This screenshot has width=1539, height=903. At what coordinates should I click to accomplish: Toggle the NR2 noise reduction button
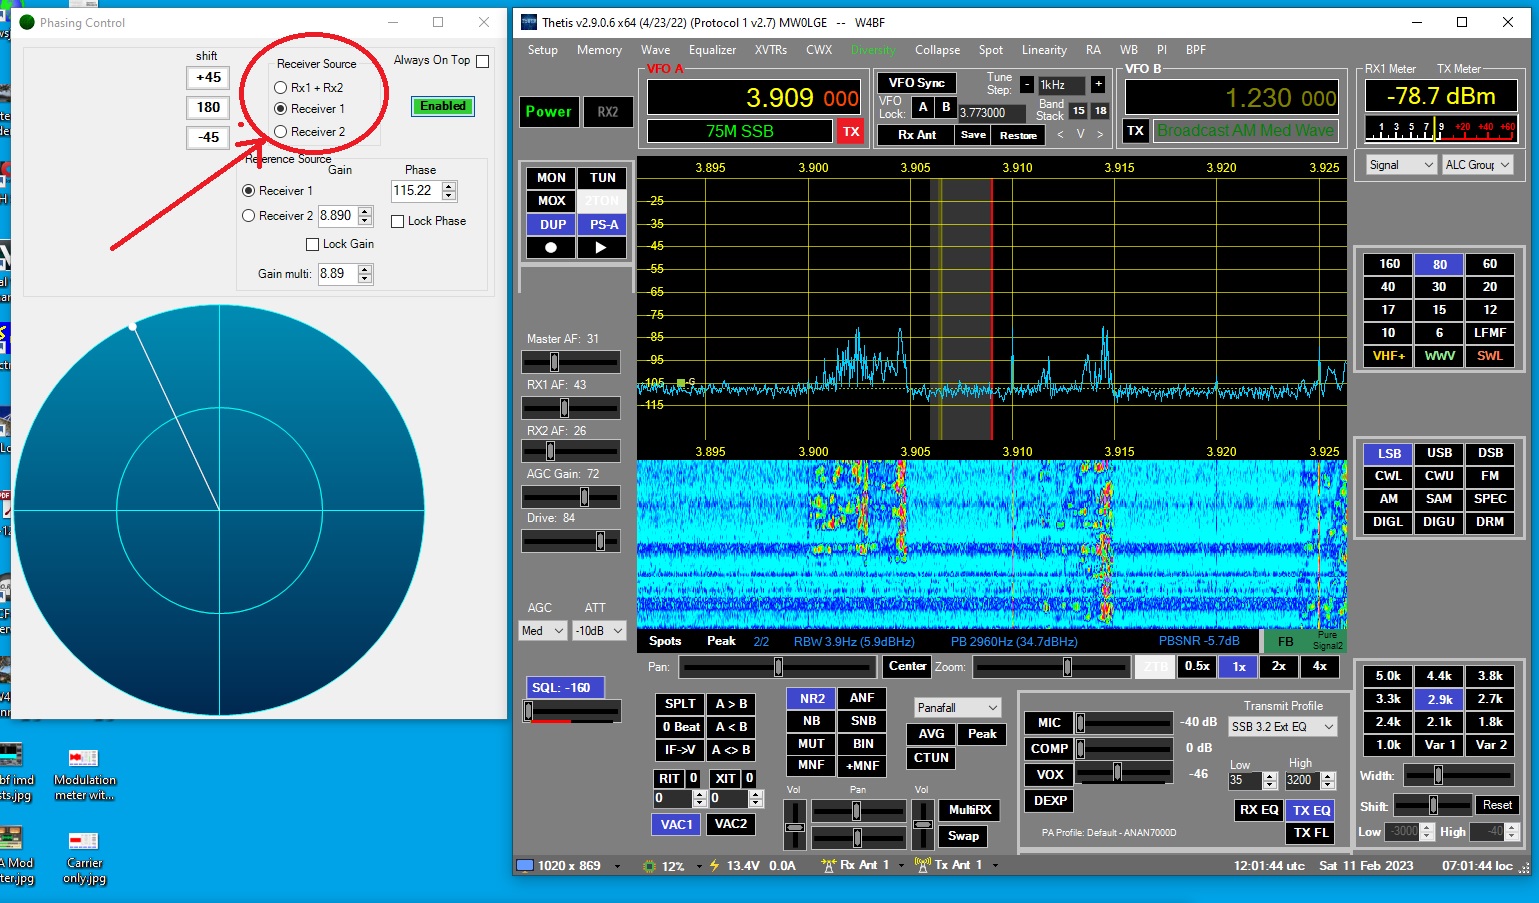tap(812, 698)
